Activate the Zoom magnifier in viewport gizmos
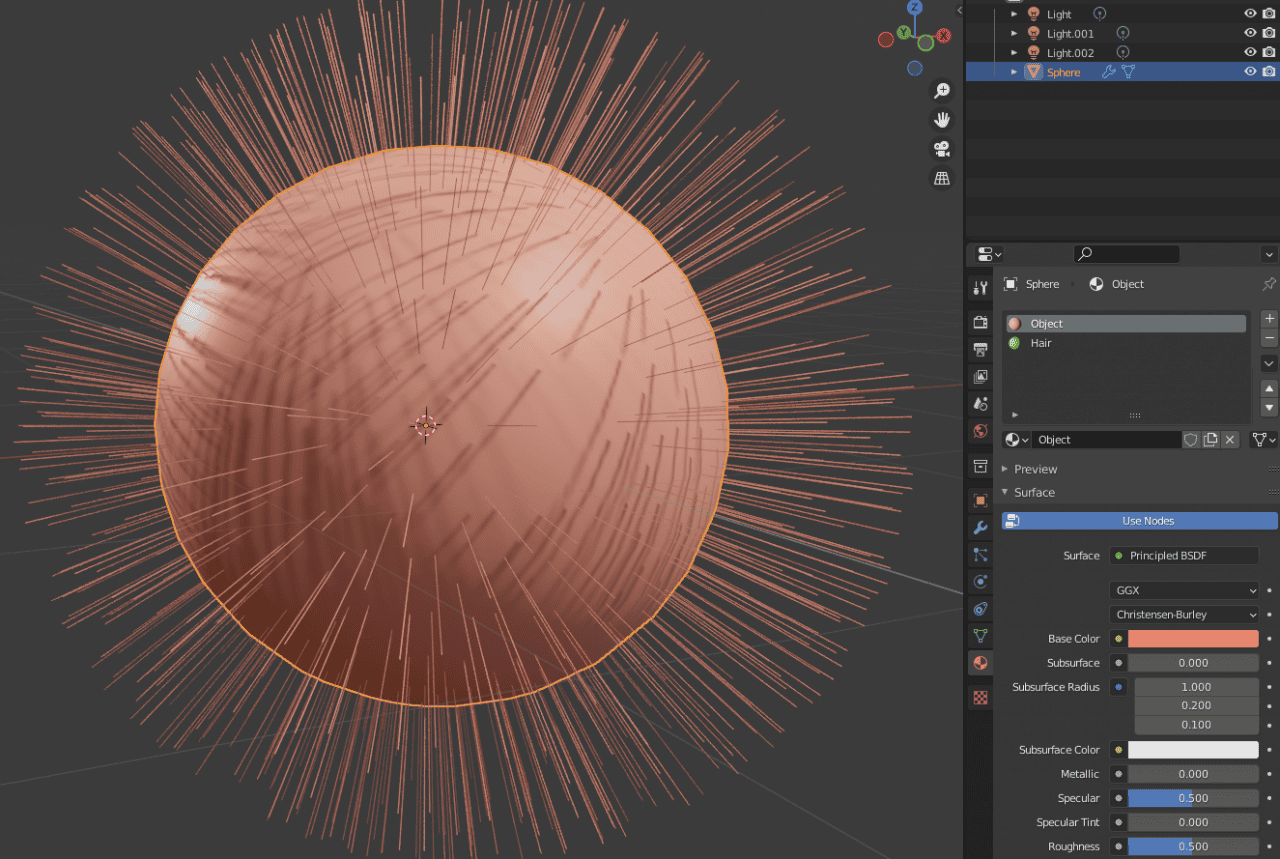 941,90
